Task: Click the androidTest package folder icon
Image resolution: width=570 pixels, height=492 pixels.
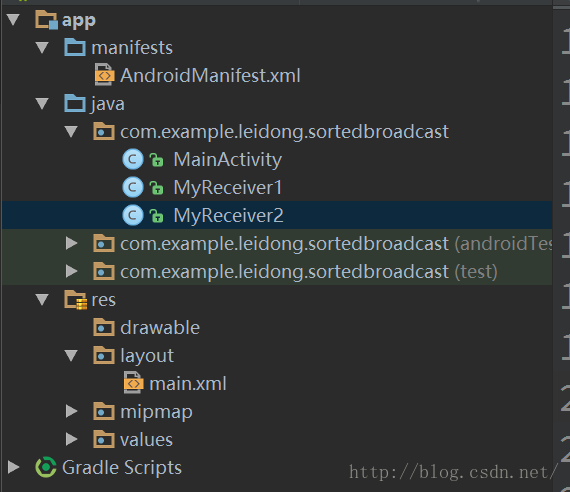Action: coord(104,243)
